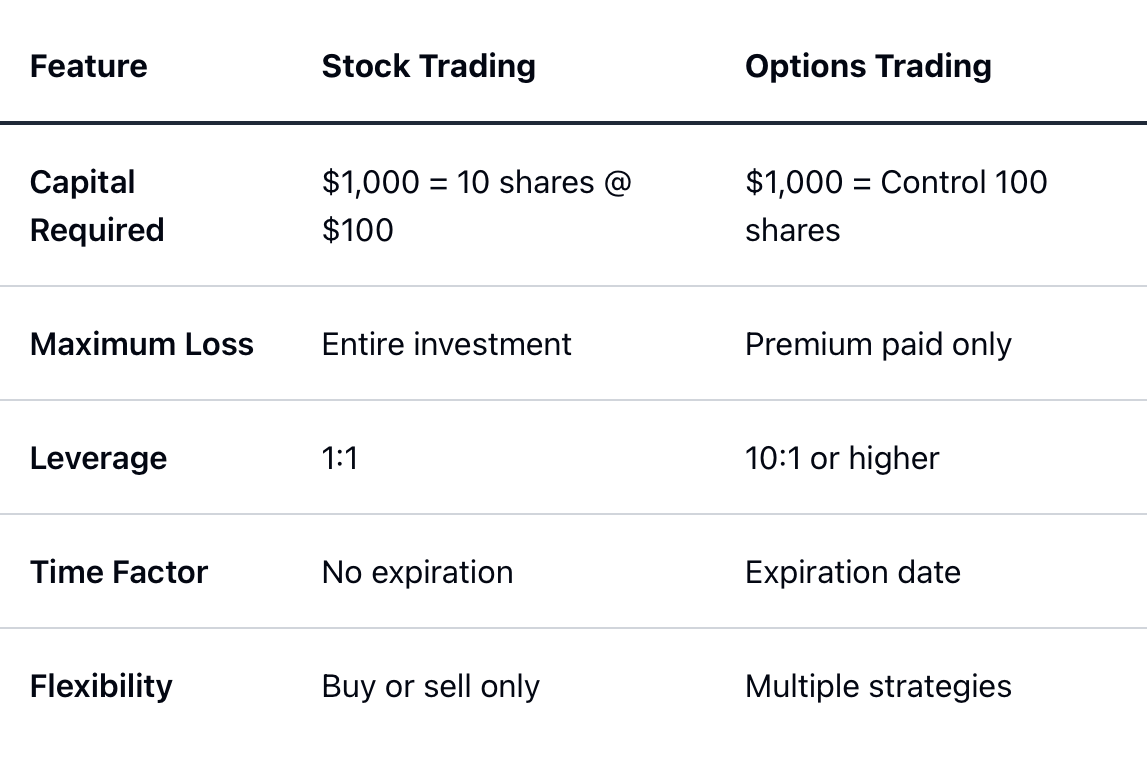1147x779 pixels.
Task: Click the Premium paid only cell
Action: click(x=878, y=344)
